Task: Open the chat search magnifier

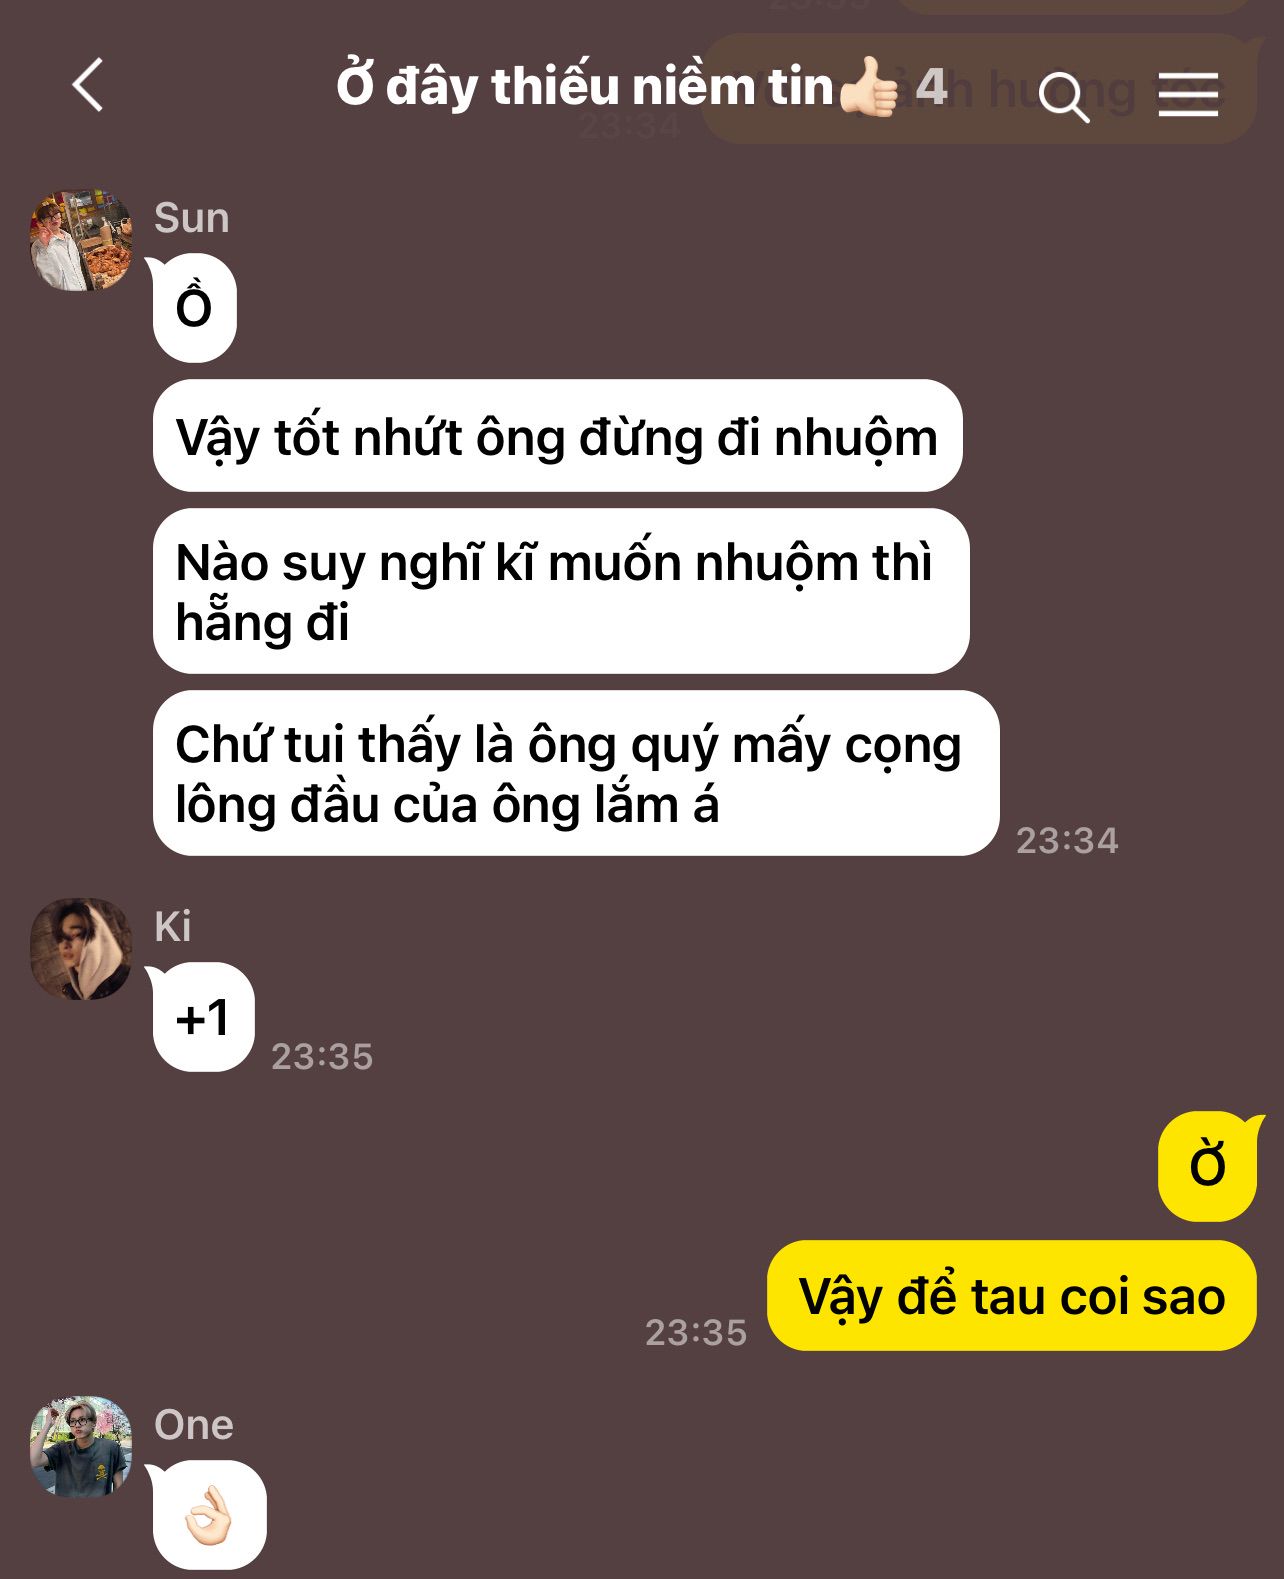Action: (x=1063, y=96)
